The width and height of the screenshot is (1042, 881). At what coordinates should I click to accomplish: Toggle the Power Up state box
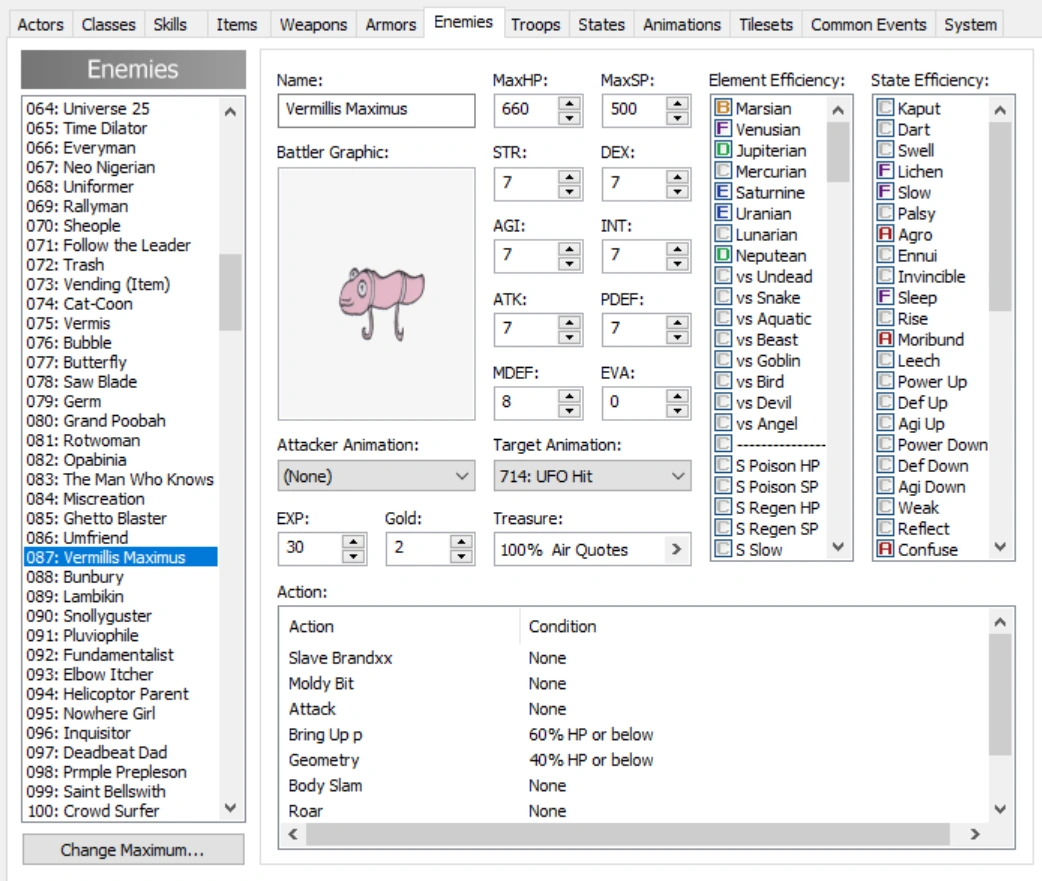pos(885,381)
